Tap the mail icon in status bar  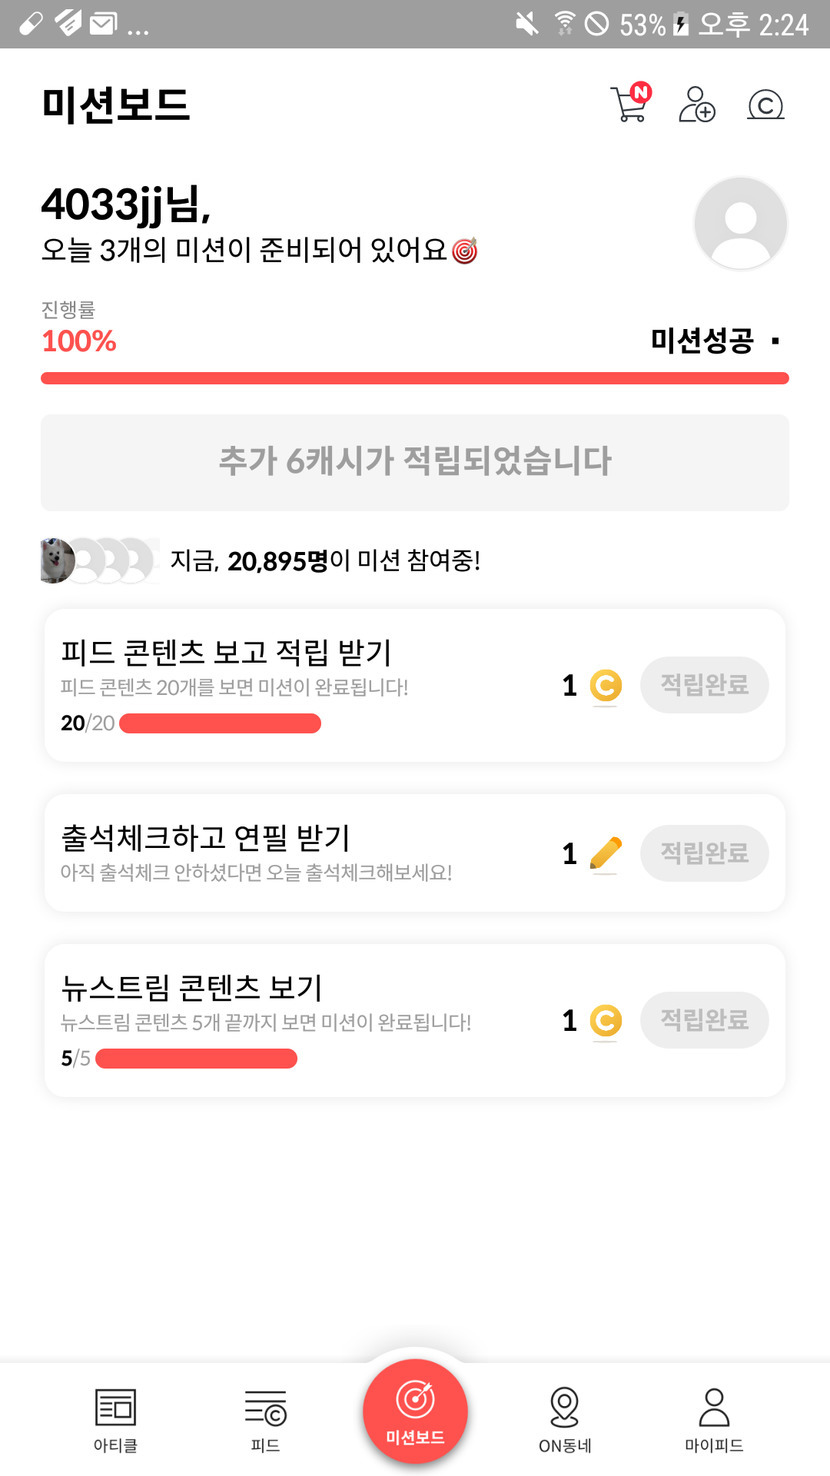point(102,24)
